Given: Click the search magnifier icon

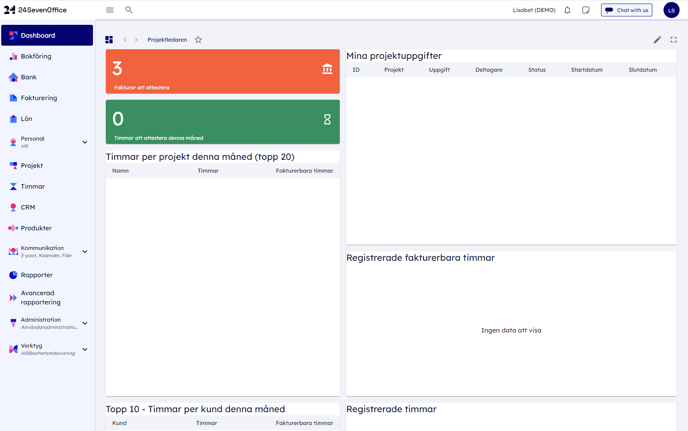Looking at the screenshot, I should click(x=129, y=10).
